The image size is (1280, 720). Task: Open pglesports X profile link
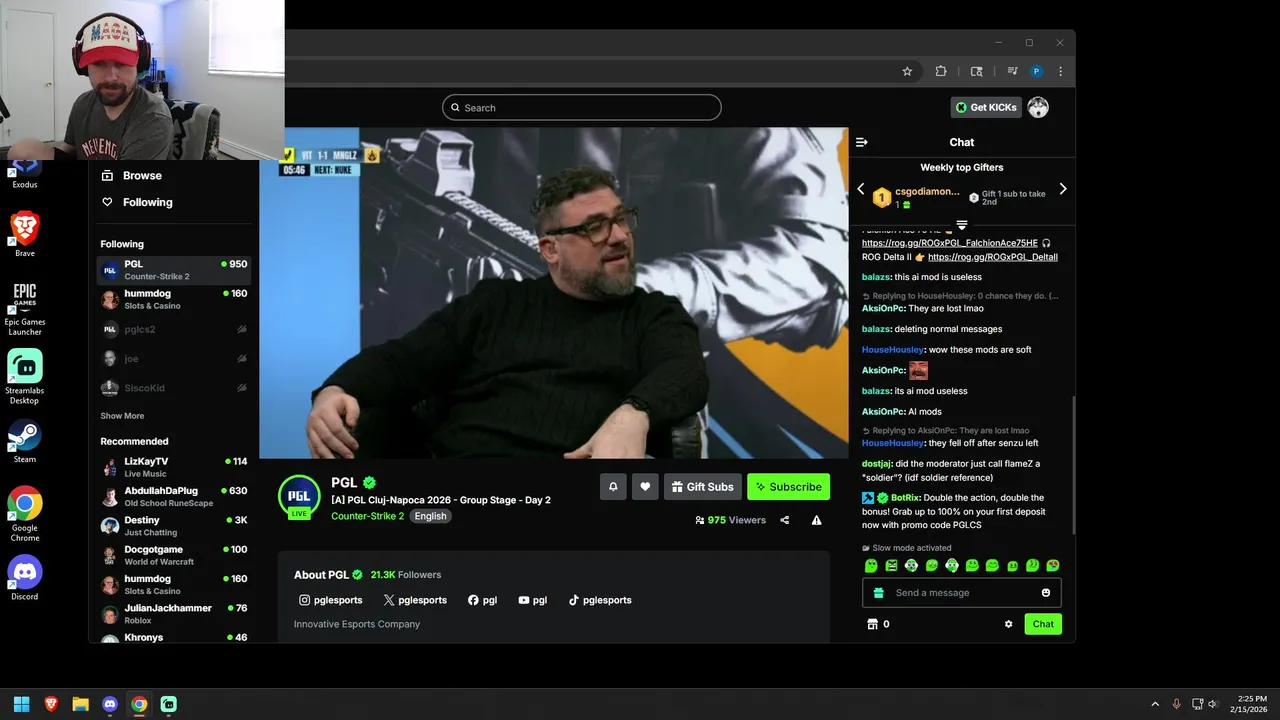(415, 600)
